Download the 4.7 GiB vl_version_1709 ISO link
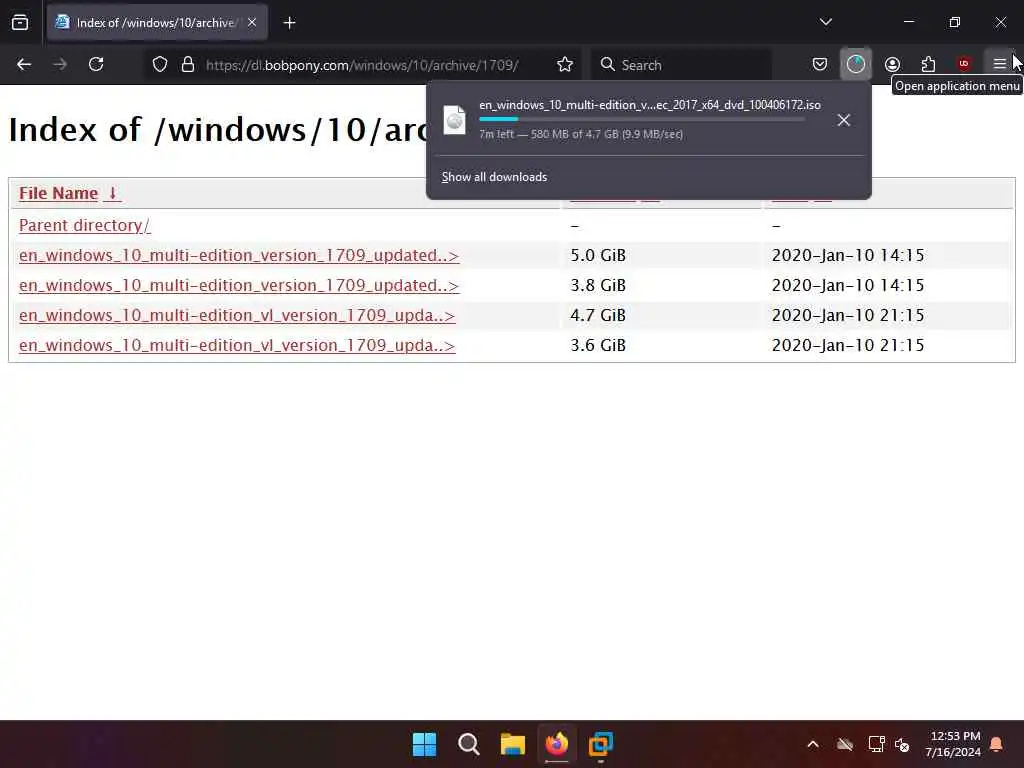This screenshot has width=1024, height=768. pyautogui.click(x=237, y=315)
